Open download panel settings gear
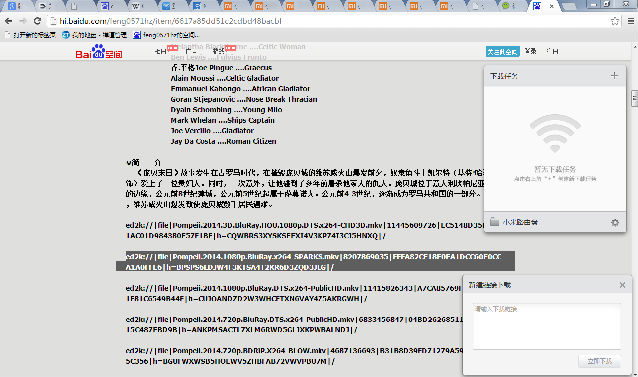 point(615,222)
